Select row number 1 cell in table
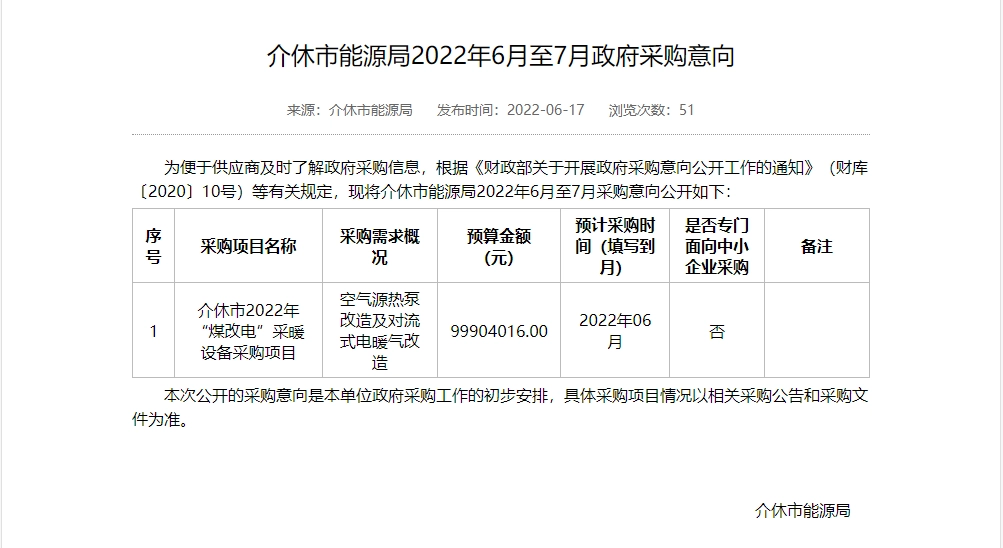1003x548 pixels. pyautogui.click(x=153, y=331)
